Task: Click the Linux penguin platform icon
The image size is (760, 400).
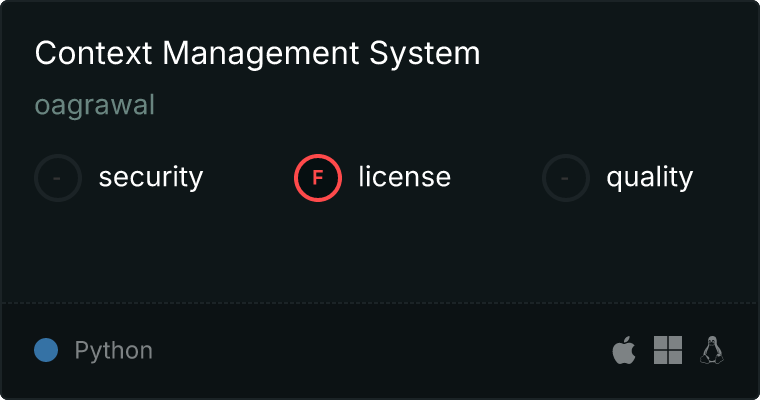Action: click(x=712, y=350)
